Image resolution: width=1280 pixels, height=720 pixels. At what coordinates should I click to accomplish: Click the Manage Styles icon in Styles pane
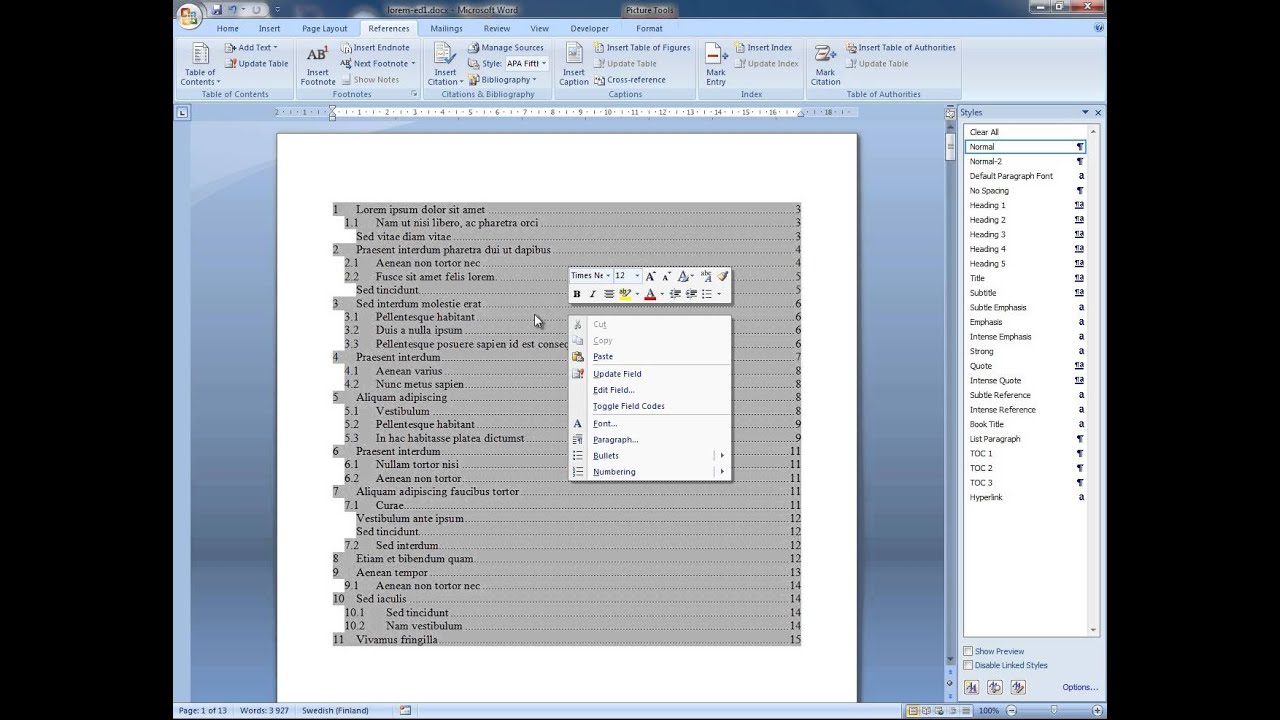1018,687
